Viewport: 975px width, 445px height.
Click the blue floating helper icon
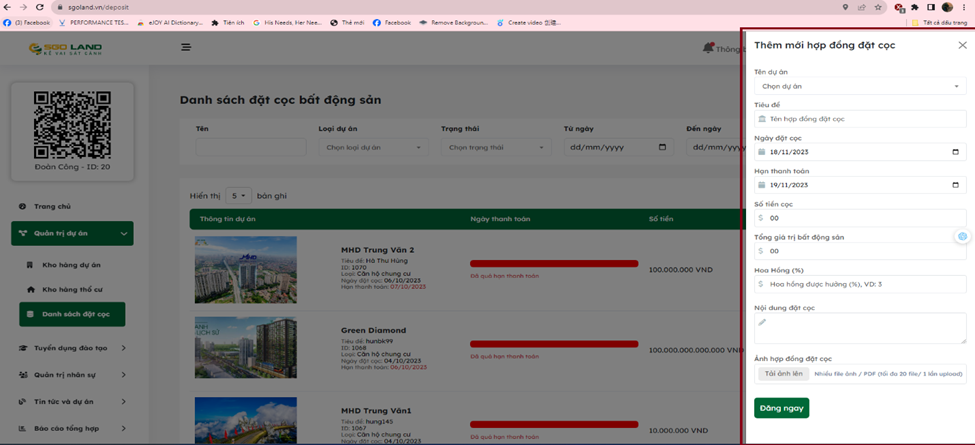click(x=962, y=236)
